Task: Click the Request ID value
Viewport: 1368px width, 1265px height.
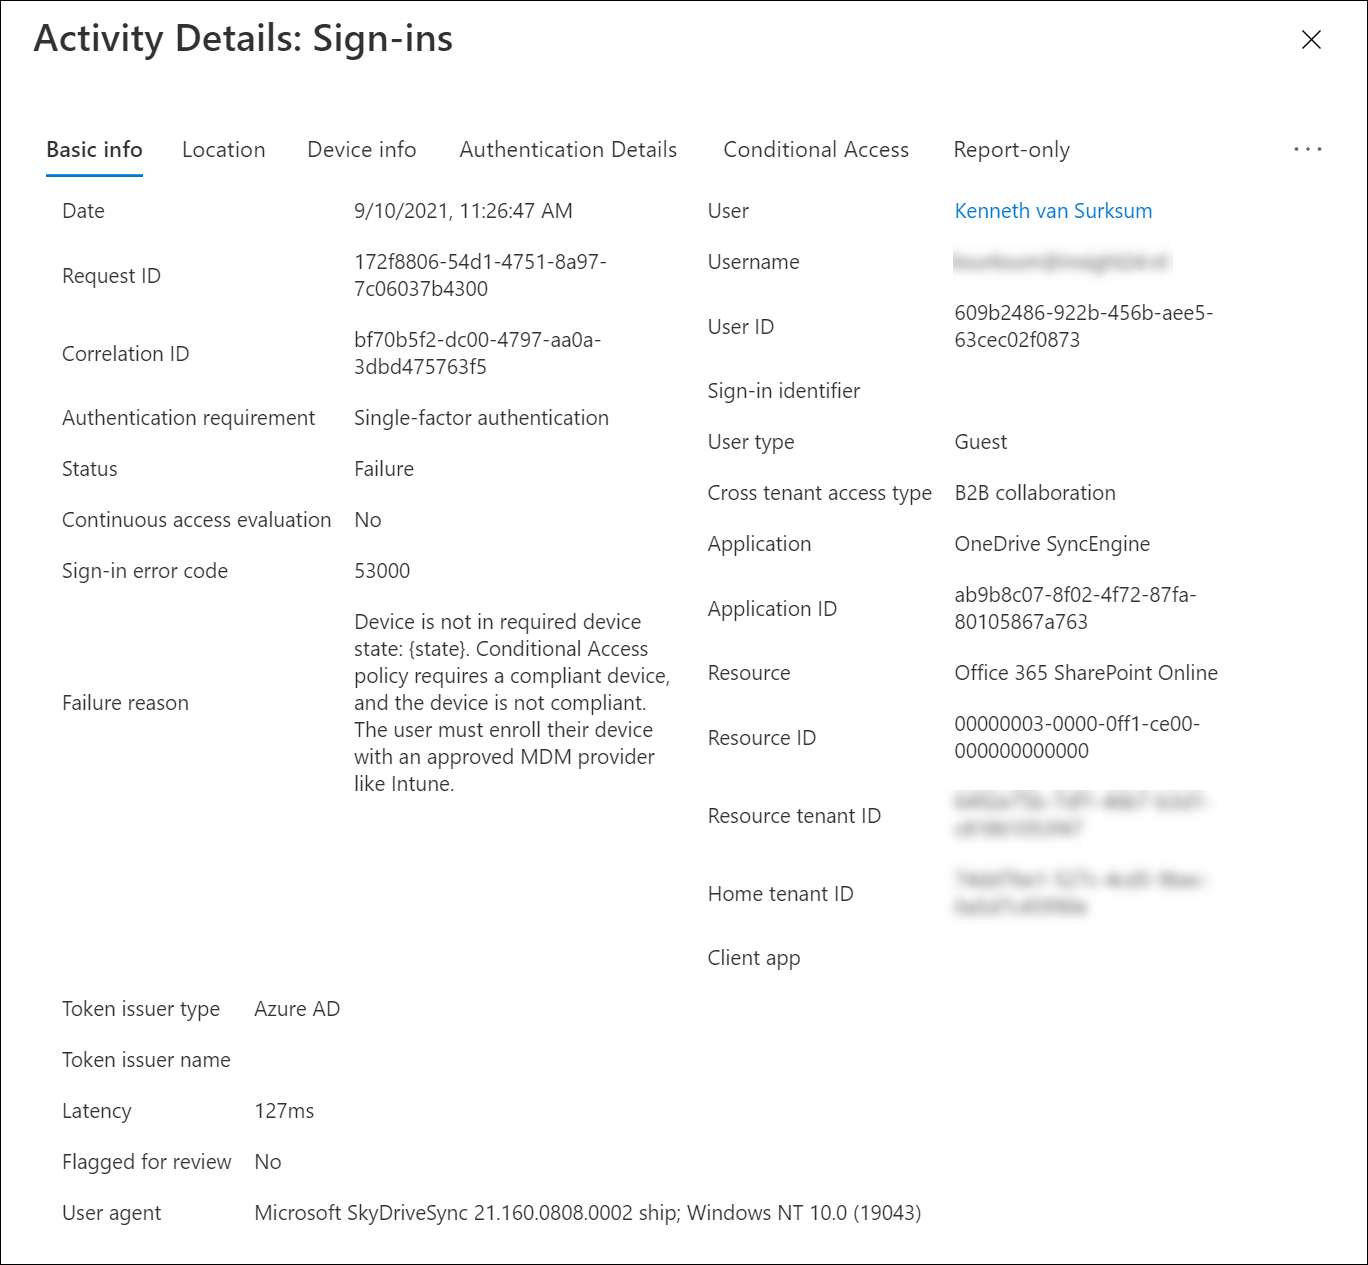Action: pyautogui.click(x=480, y=275)
